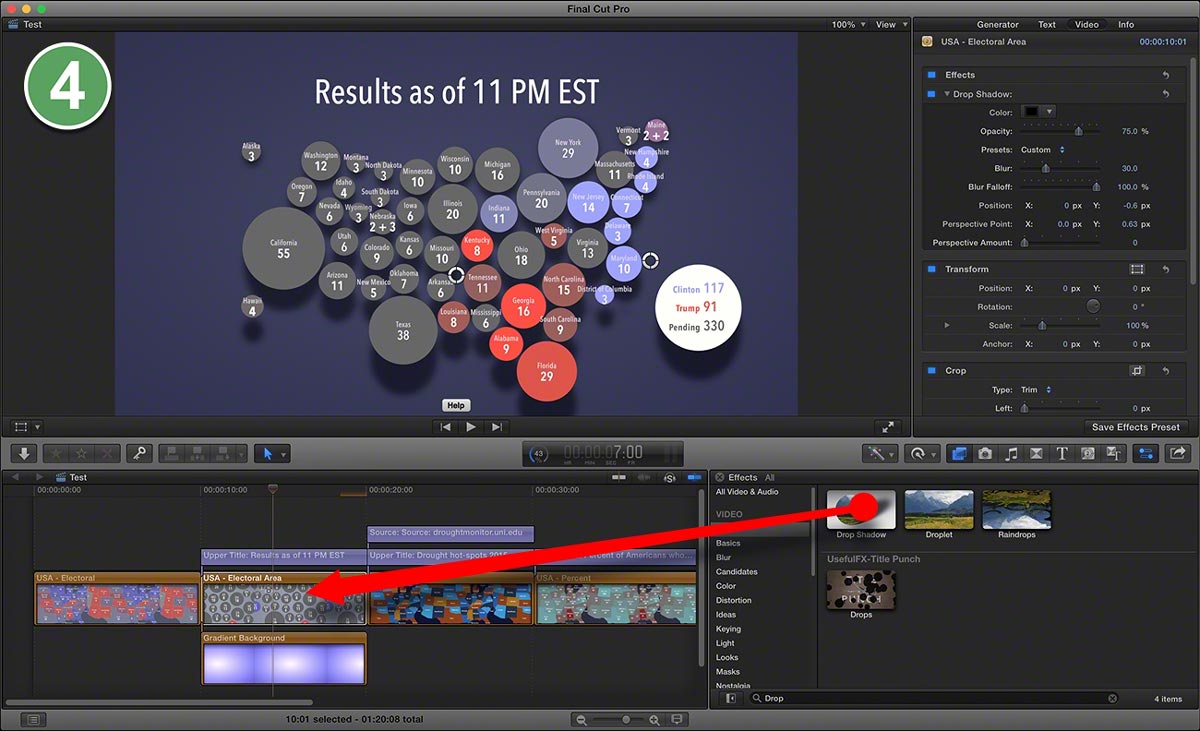Click the Save Effects Preset button
The image size is (1200, 731).
click(1135, 427)
